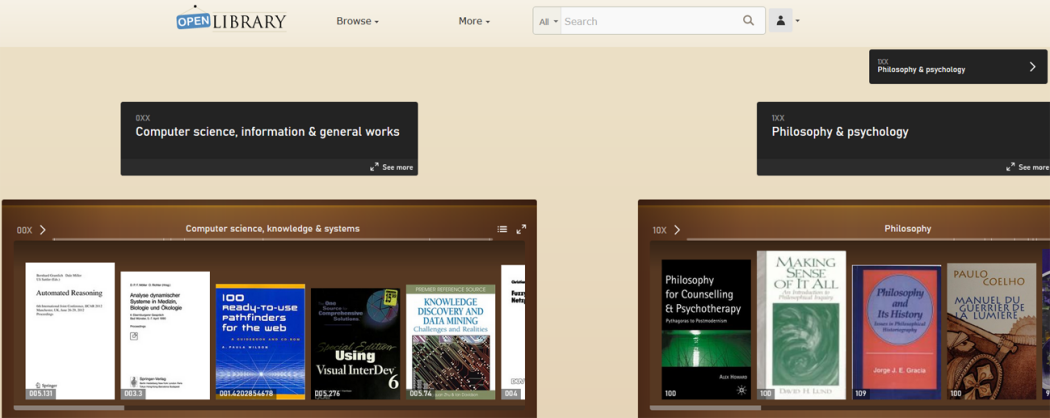Switch computer science shelf to list view icon

[502, 229]
